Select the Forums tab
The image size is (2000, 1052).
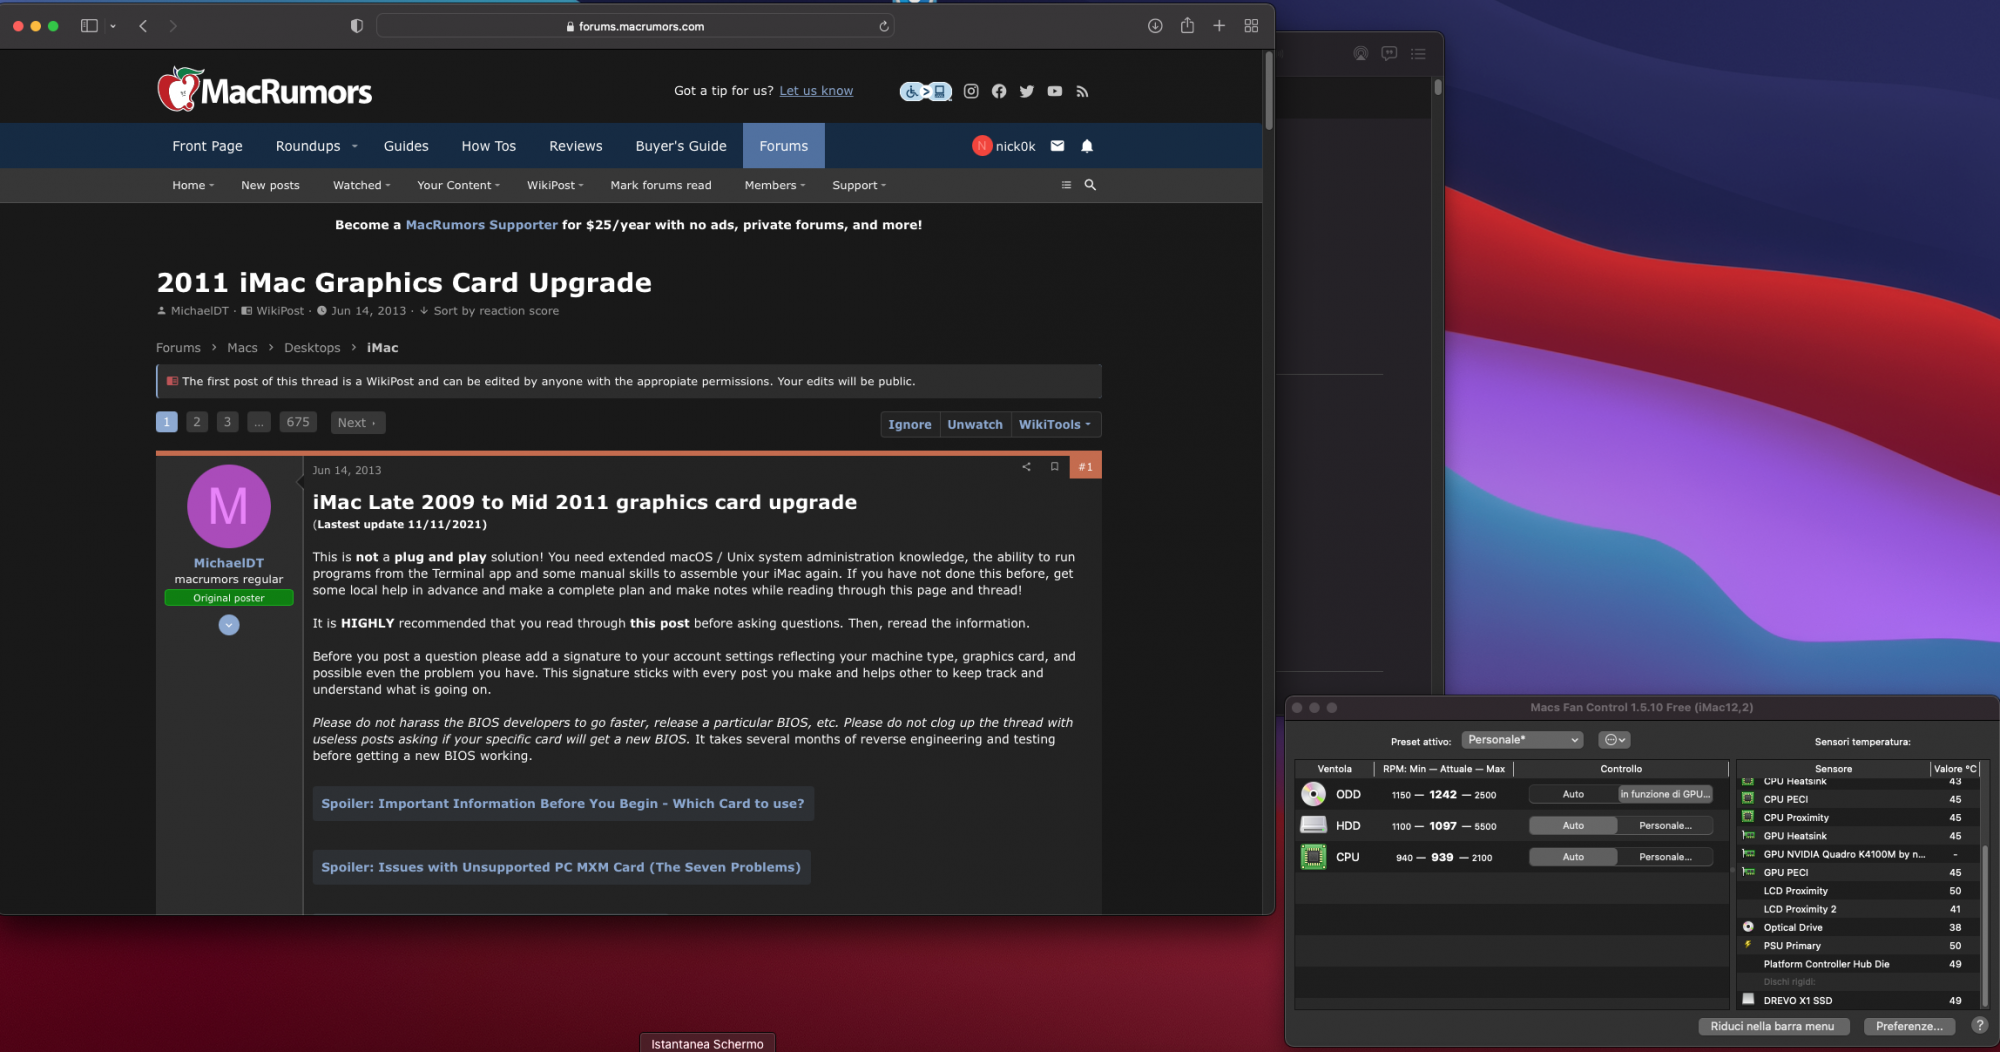coord(784,146)
